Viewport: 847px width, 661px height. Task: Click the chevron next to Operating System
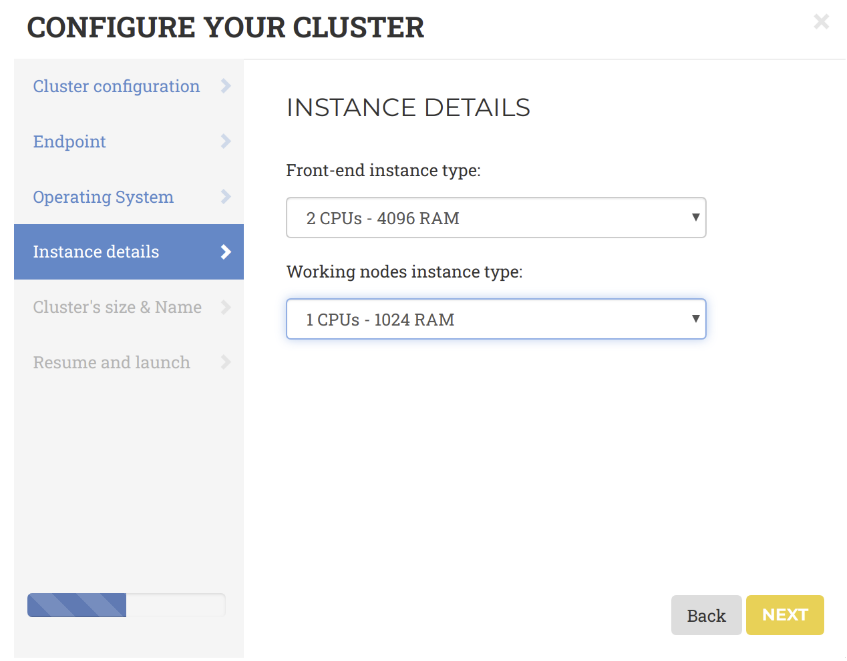point(227,197)
